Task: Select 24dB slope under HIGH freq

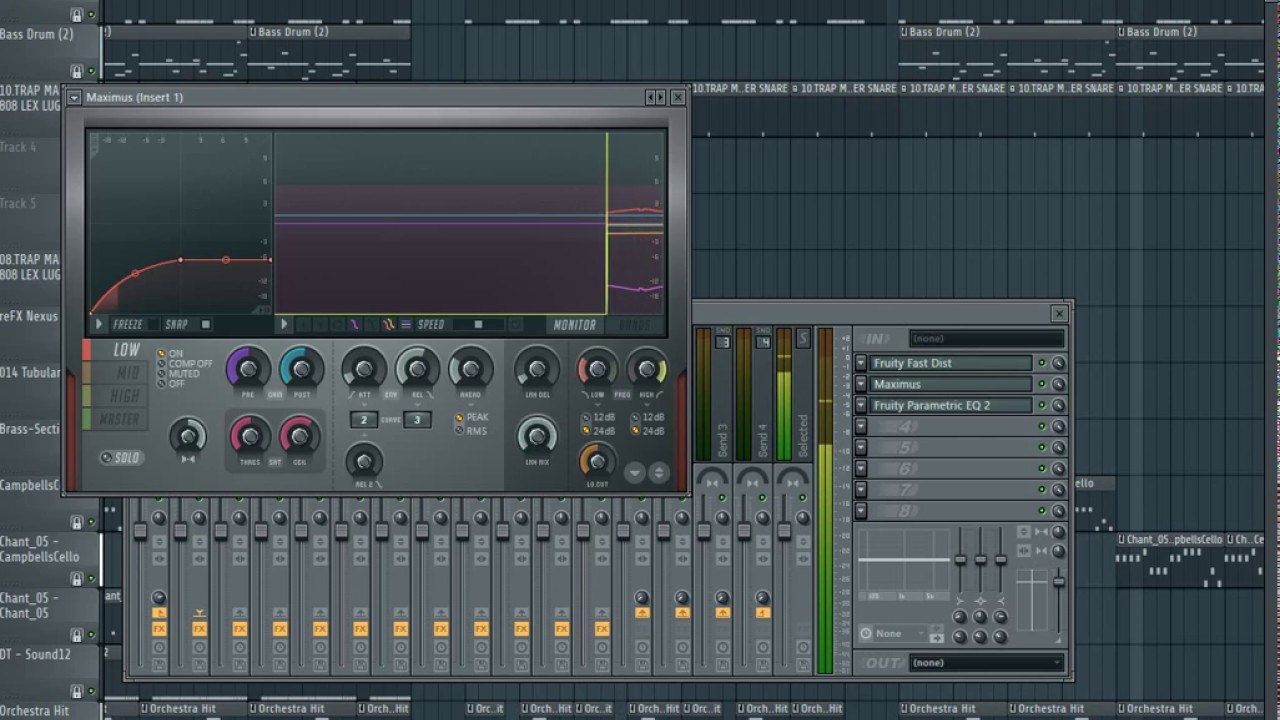Action: [647, 431]
